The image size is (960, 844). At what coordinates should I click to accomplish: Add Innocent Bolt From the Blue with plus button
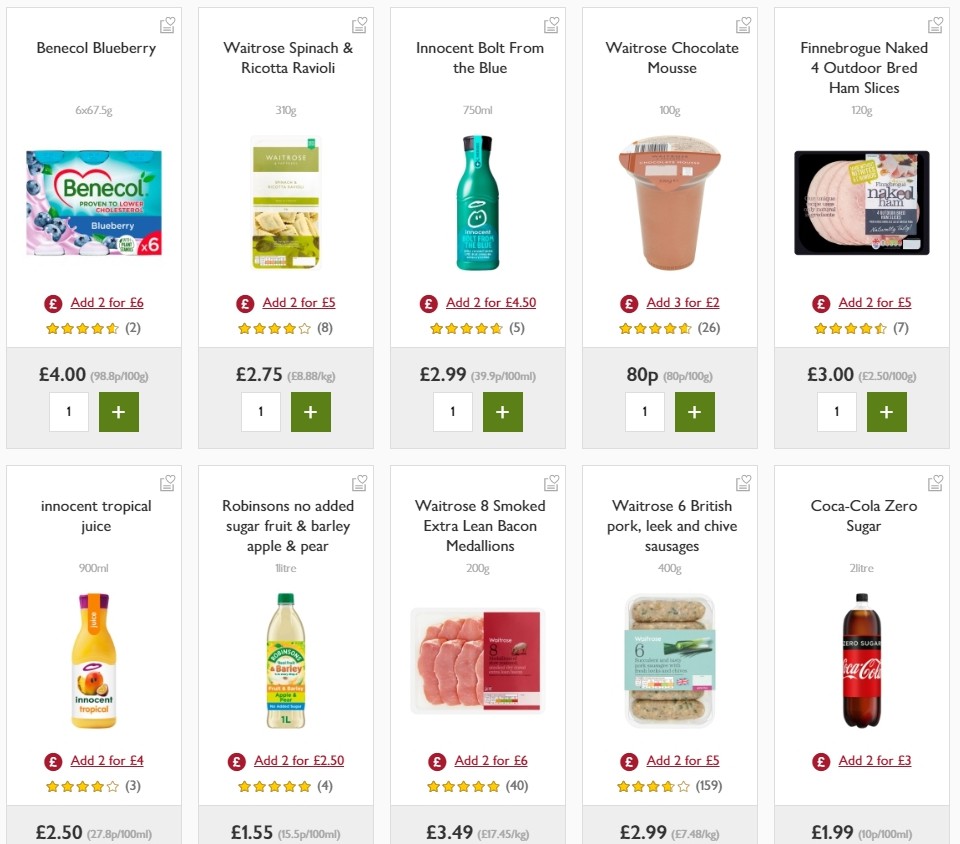503,411
